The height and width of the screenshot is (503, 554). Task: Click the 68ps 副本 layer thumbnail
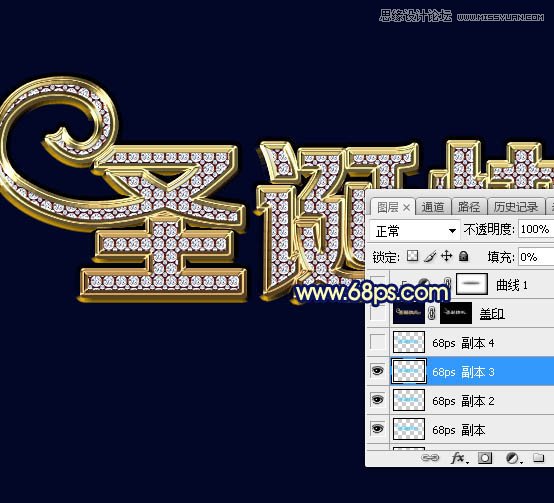click(409, 429)
